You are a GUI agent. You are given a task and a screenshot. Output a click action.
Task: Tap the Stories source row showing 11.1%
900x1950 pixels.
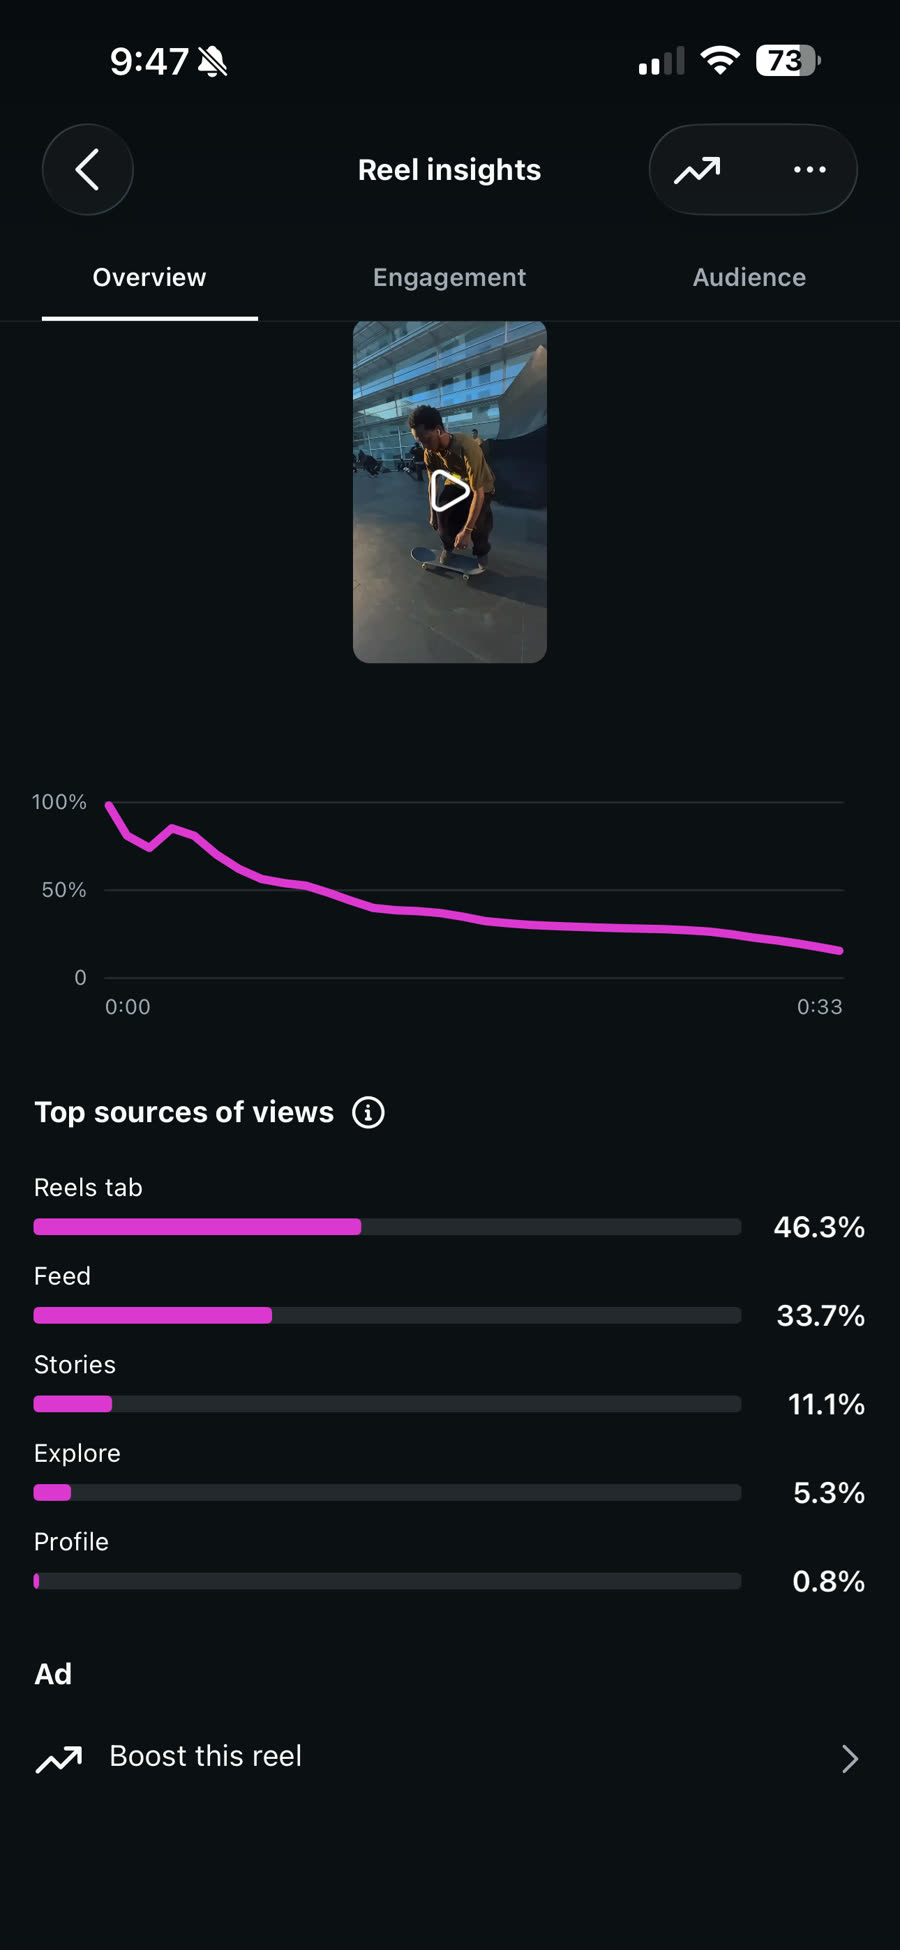(449, 1386)
